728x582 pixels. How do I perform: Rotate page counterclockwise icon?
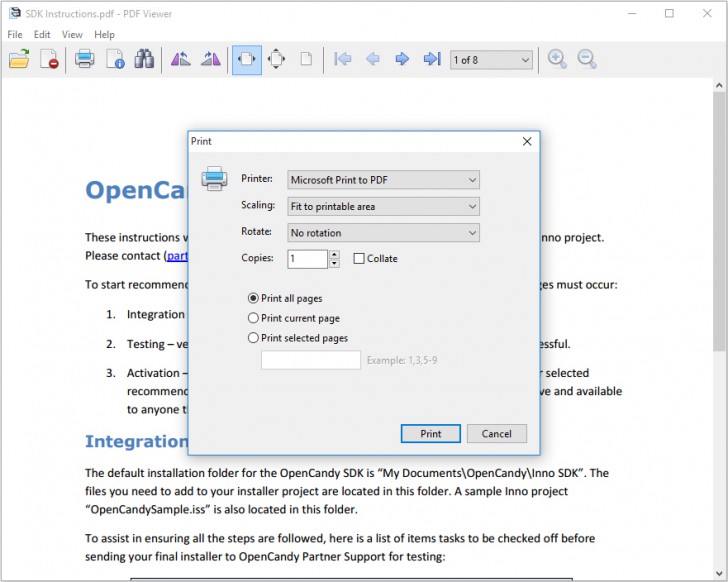pyautogui.click(x=181, y=59)
